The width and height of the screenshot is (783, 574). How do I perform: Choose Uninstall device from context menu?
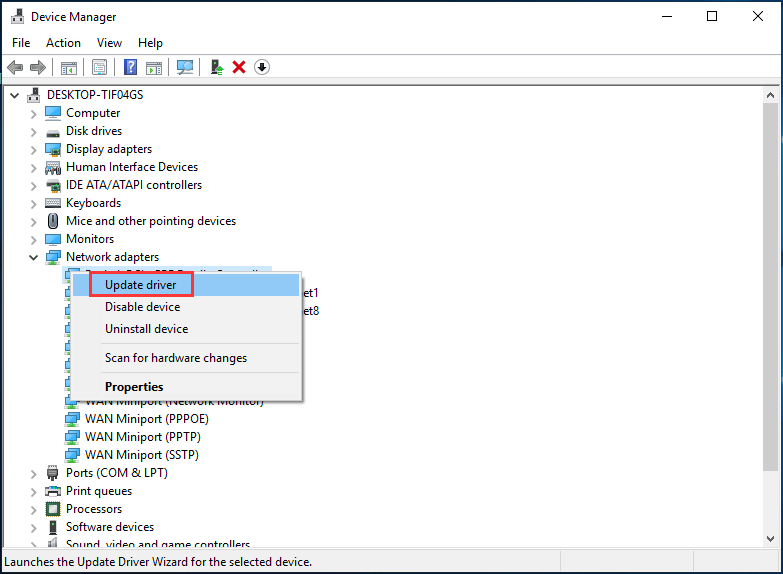186,329
